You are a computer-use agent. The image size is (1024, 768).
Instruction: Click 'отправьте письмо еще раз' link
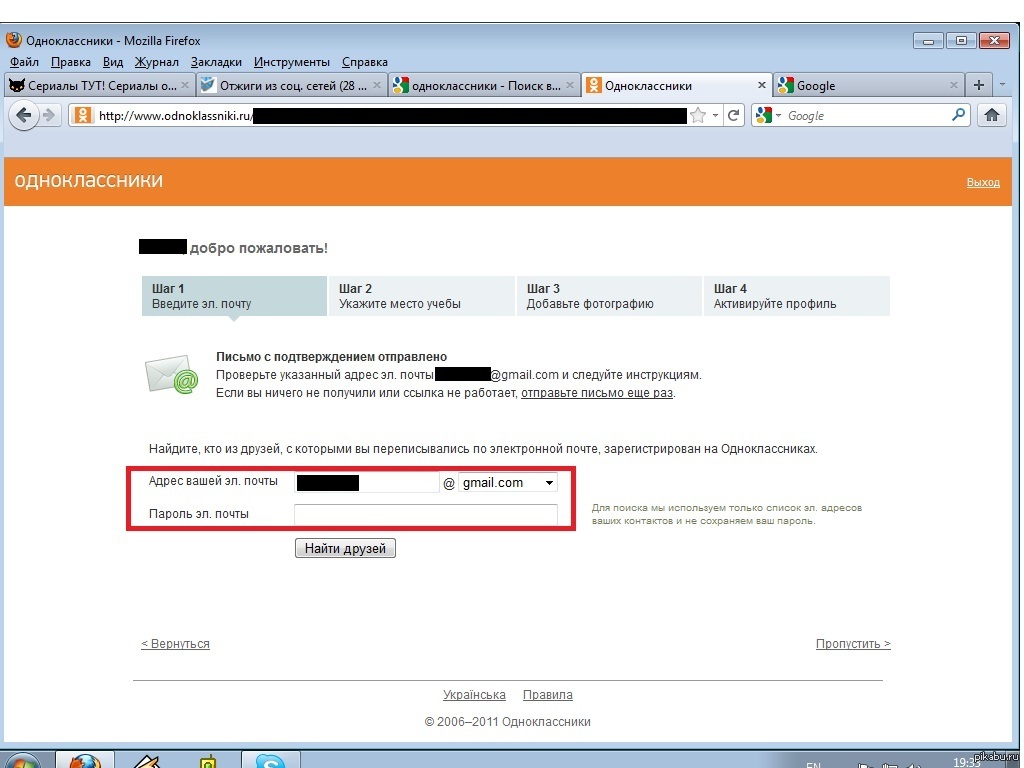(x=597, y=393)
